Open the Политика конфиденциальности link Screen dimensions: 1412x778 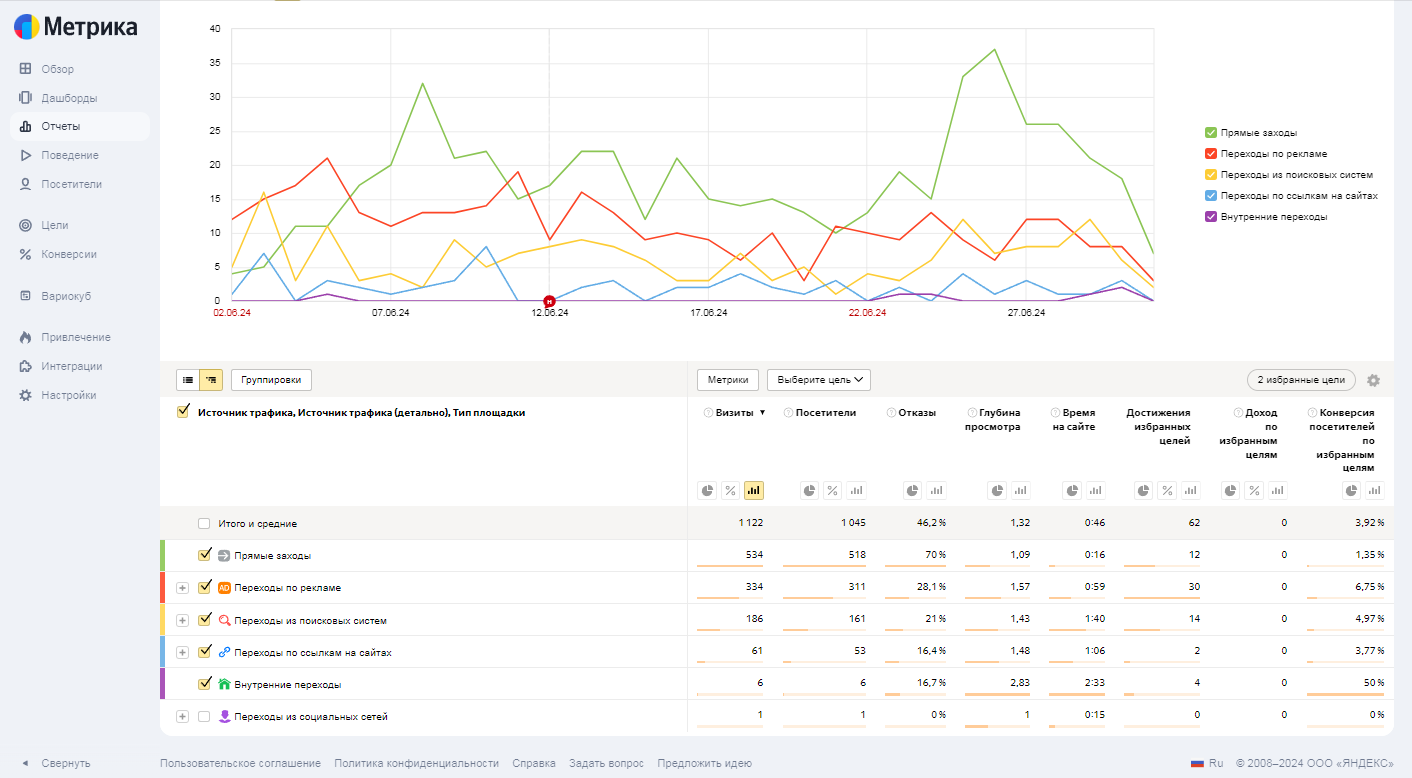(x=416, y=763)
